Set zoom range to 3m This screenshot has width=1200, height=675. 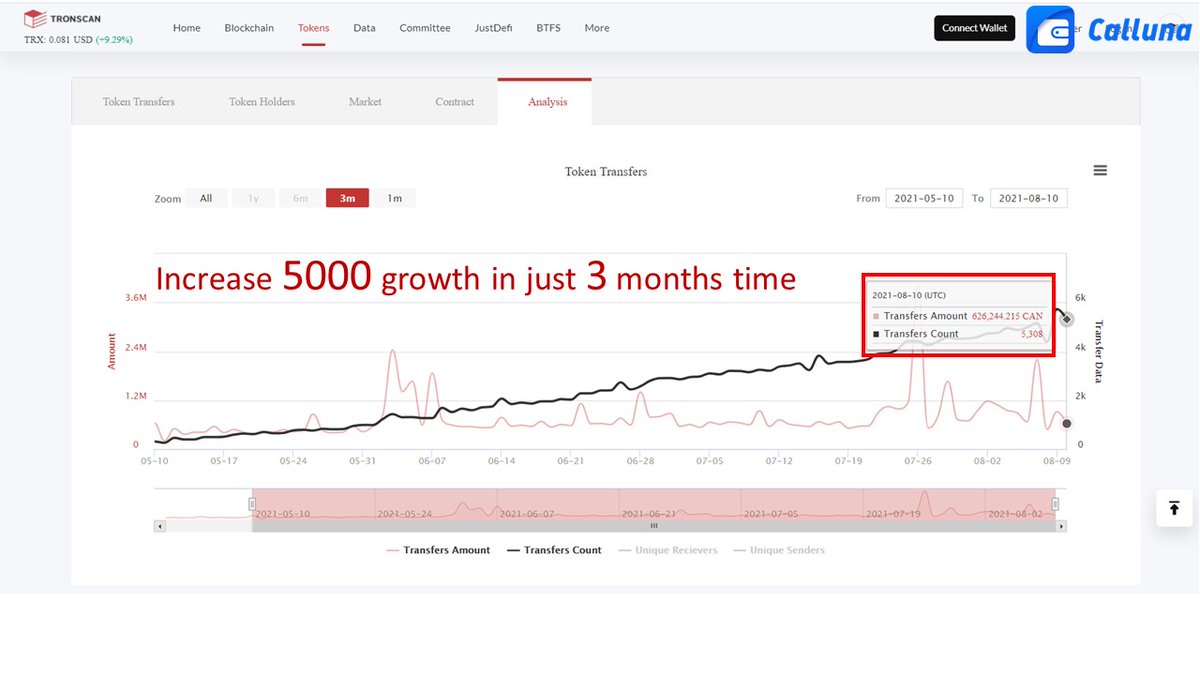[347, 198]
